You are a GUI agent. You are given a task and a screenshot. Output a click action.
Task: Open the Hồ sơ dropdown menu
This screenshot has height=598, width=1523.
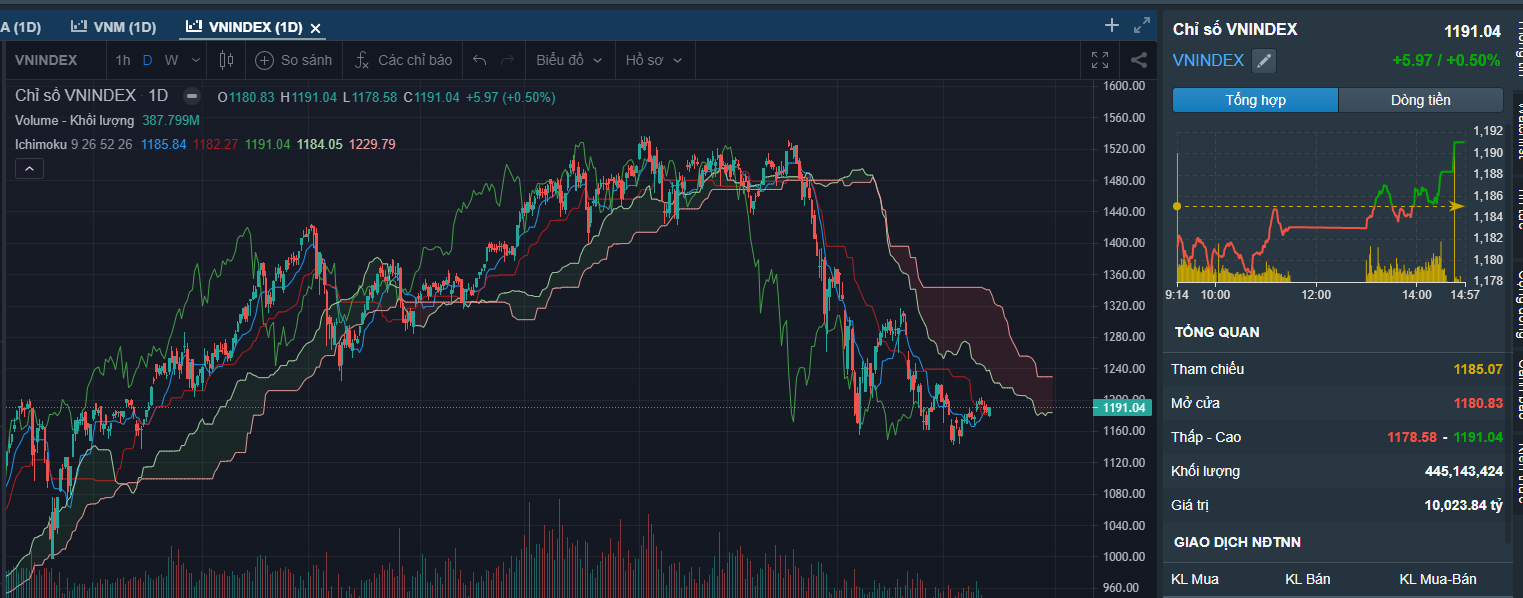tap(654, 60)
